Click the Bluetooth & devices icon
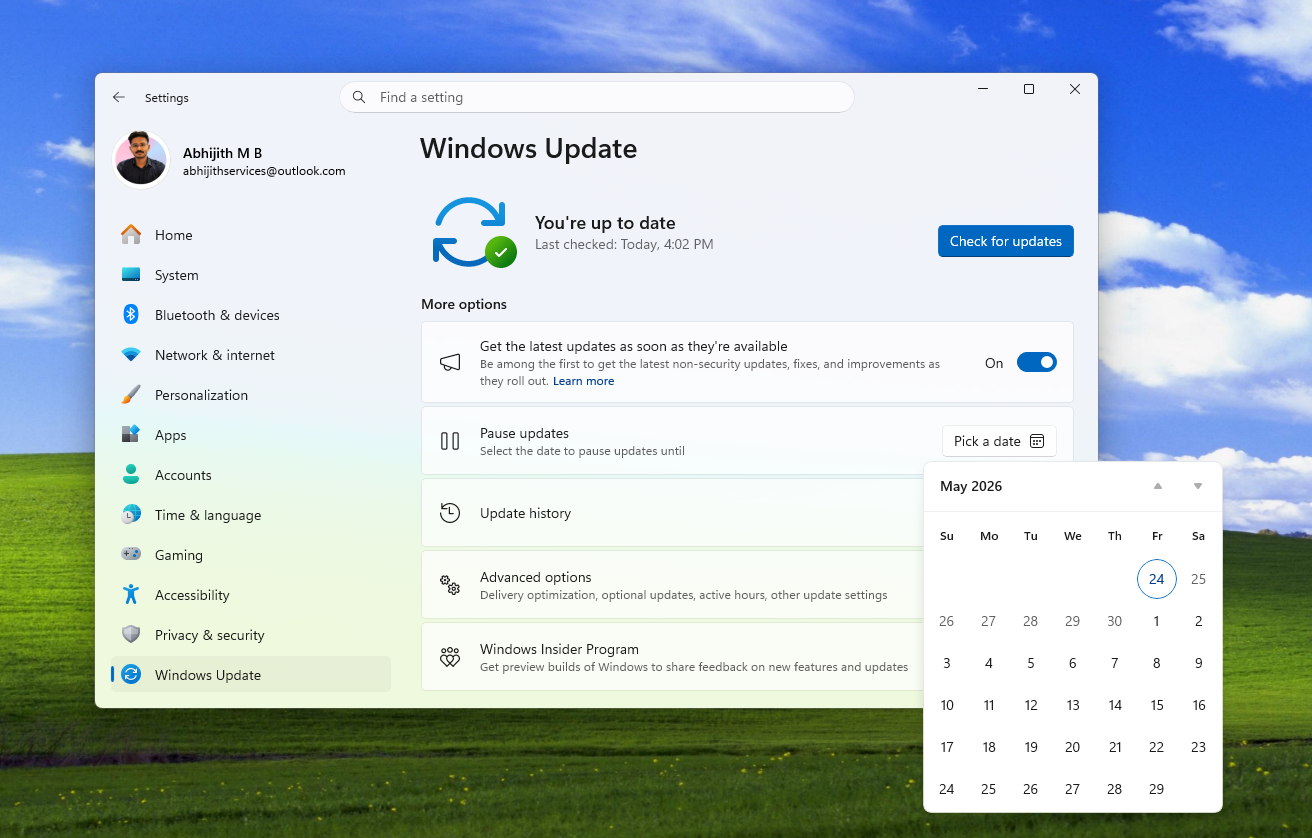The width and height of the screenshot is (1312, 838). click(131, 314)
